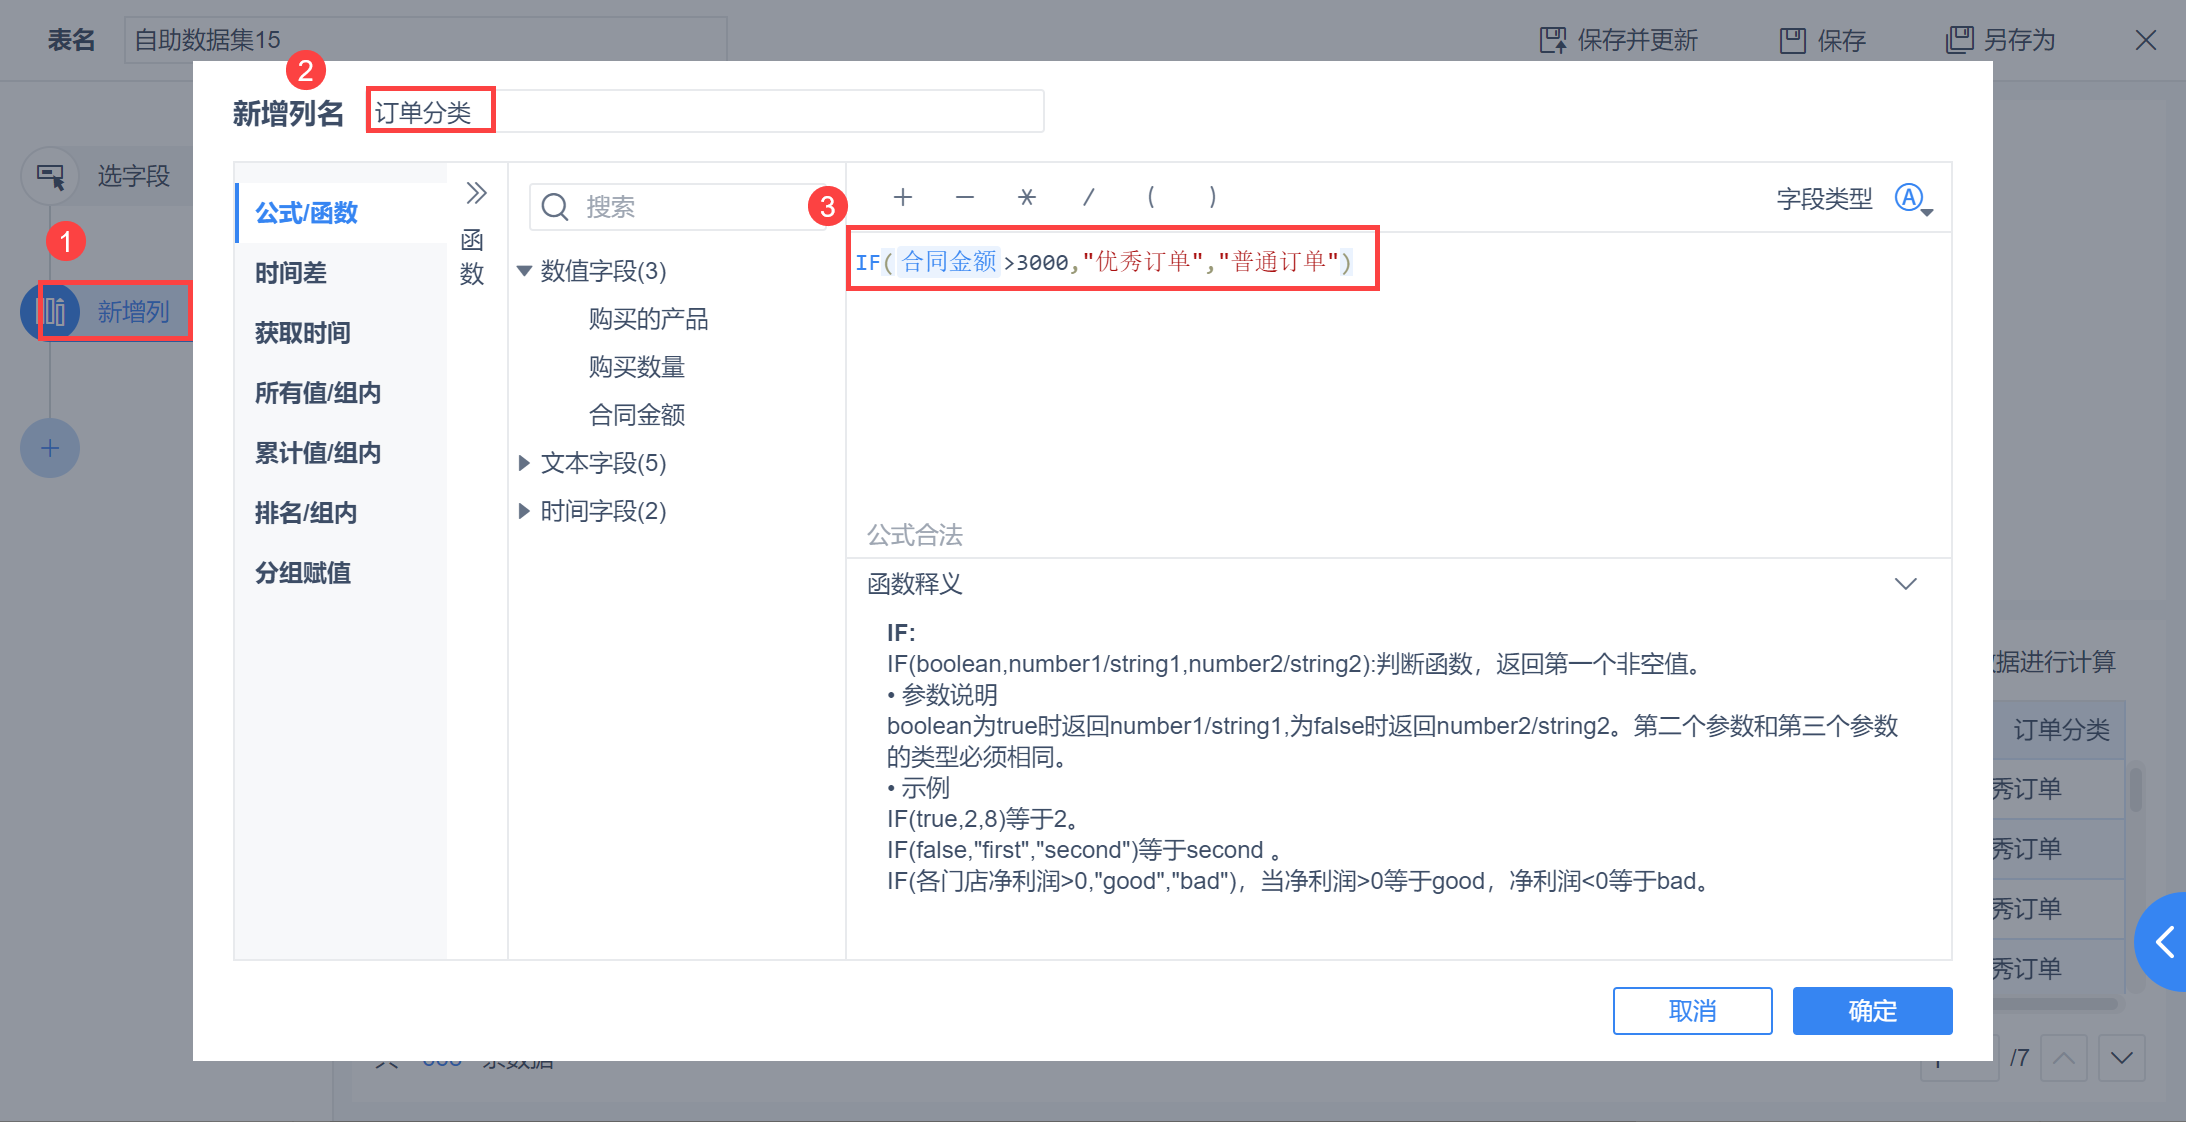Expand the 文本字段(5) tree group
The image size is (2186, 1122).
coord(524,463)
